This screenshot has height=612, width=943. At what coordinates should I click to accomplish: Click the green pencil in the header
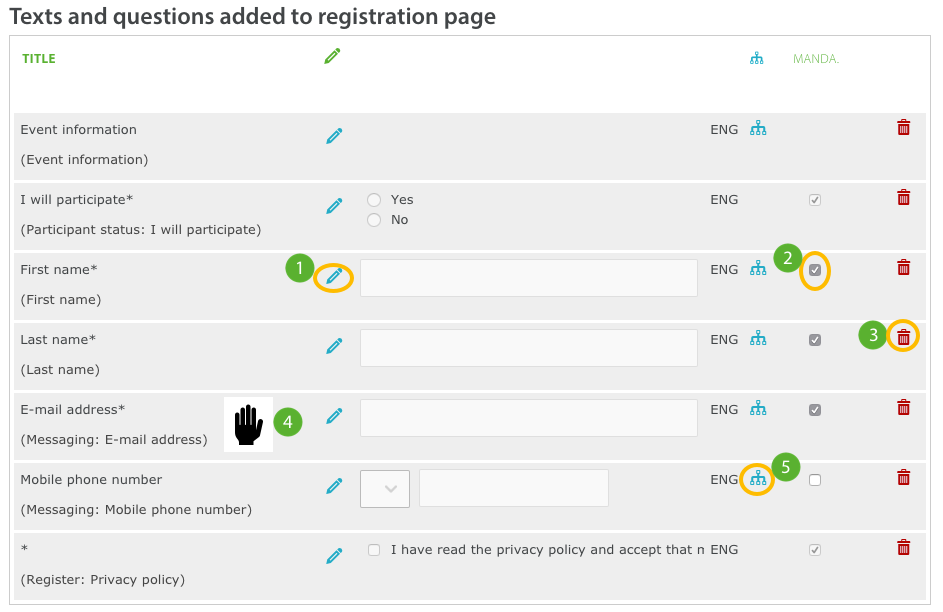[332, 57]
